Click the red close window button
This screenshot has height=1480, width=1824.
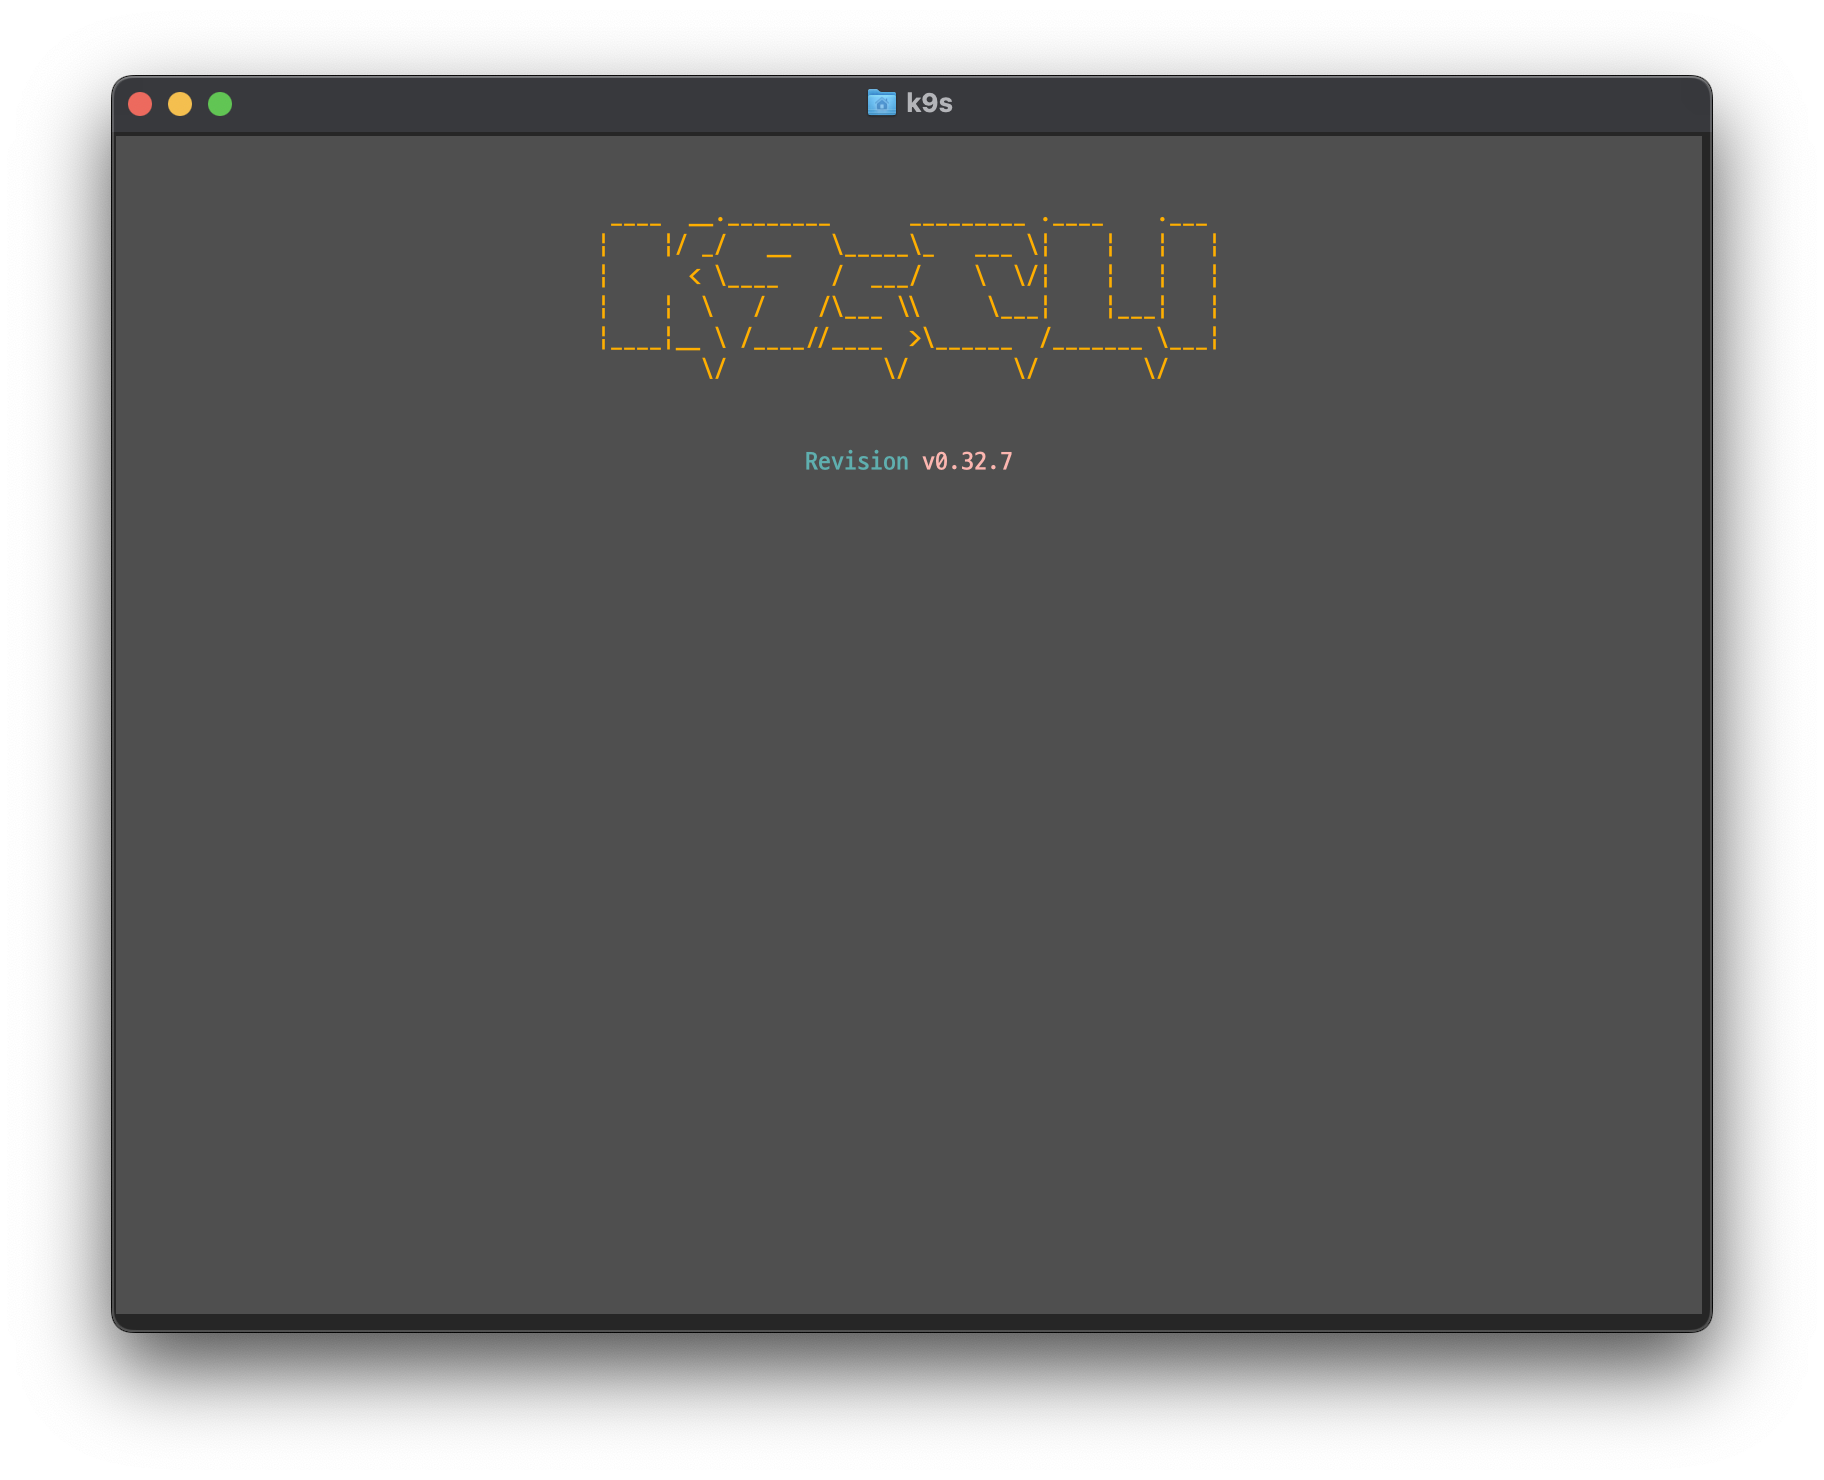pos(140,104)
